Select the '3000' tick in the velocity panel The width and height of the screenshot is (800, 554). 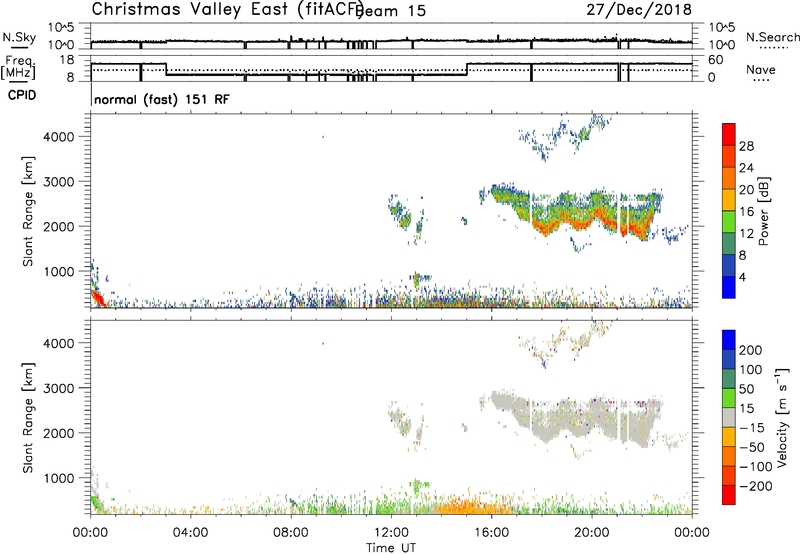[x=58, y=388]
